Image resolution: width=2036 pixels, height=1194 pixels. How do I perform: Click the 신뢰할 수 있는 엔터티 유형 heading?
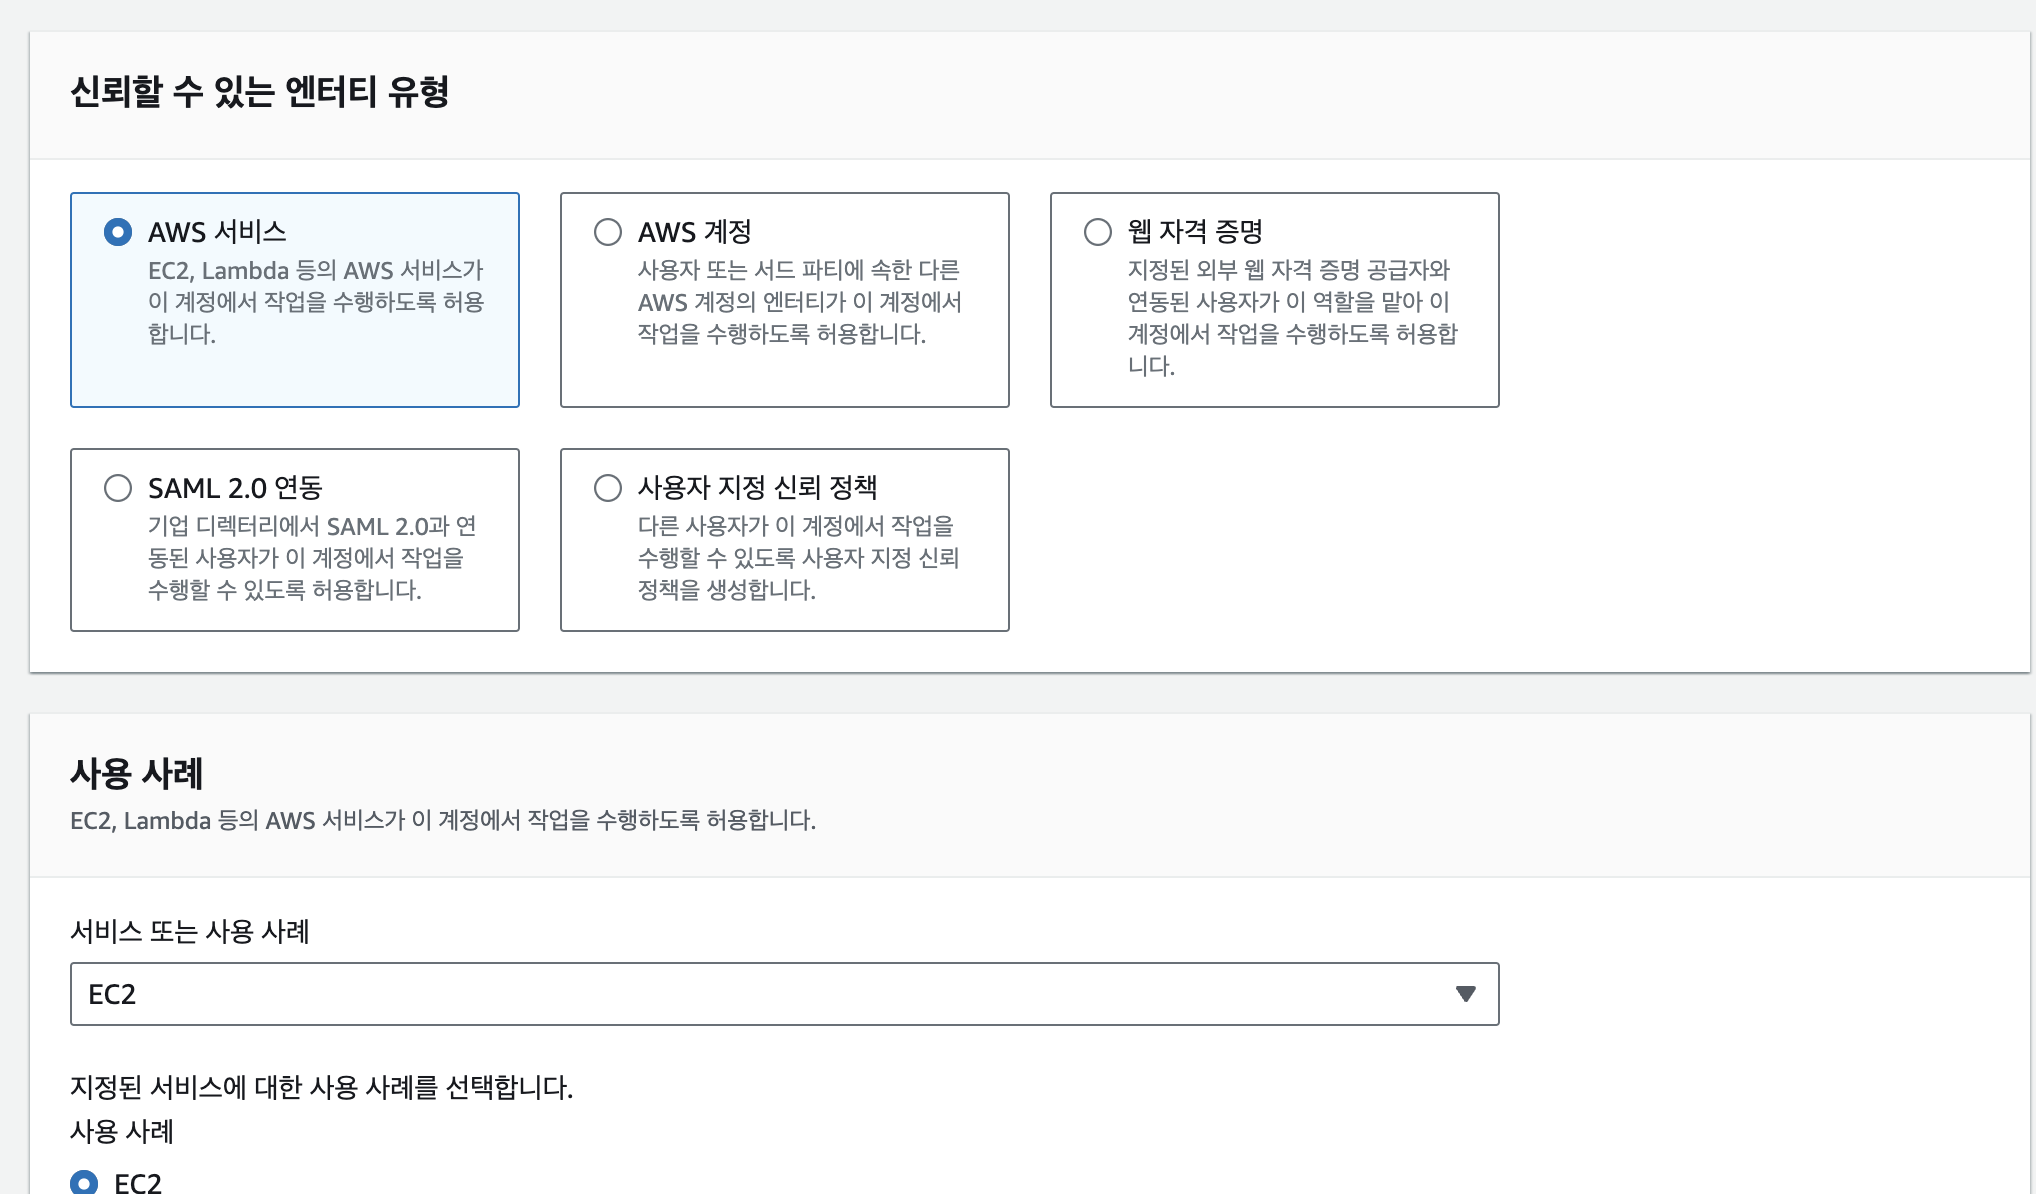pyautogui.click(x=260, y=92)
